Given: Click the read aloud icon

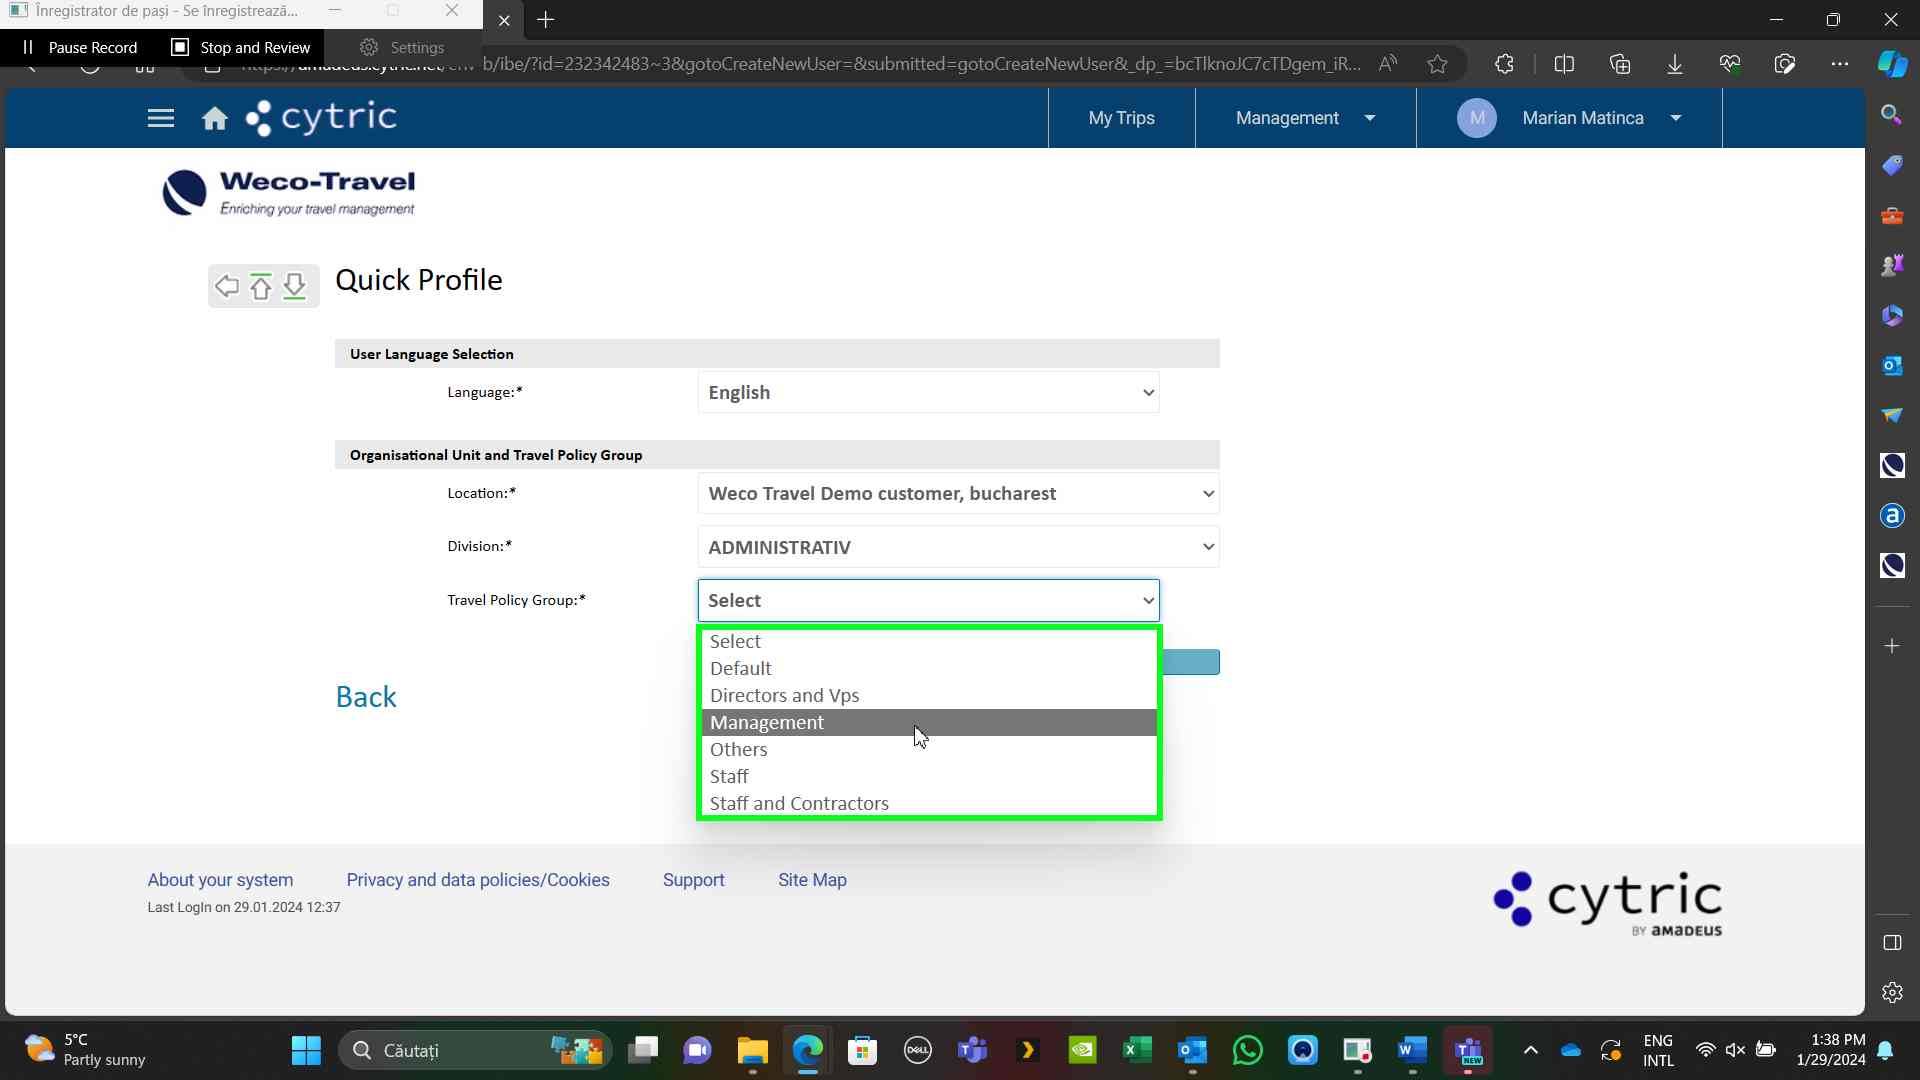Looking at the screenshot, I should coord(1387,64).
